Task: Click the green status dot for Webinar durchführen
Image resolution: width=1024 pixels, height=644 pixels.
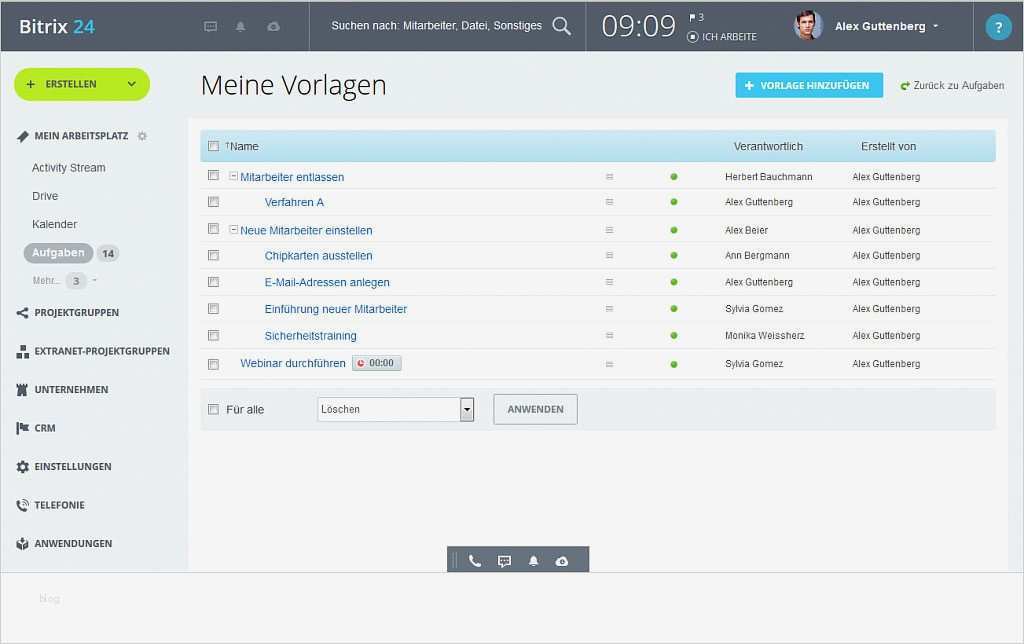Action: click(x=674, y=364)
